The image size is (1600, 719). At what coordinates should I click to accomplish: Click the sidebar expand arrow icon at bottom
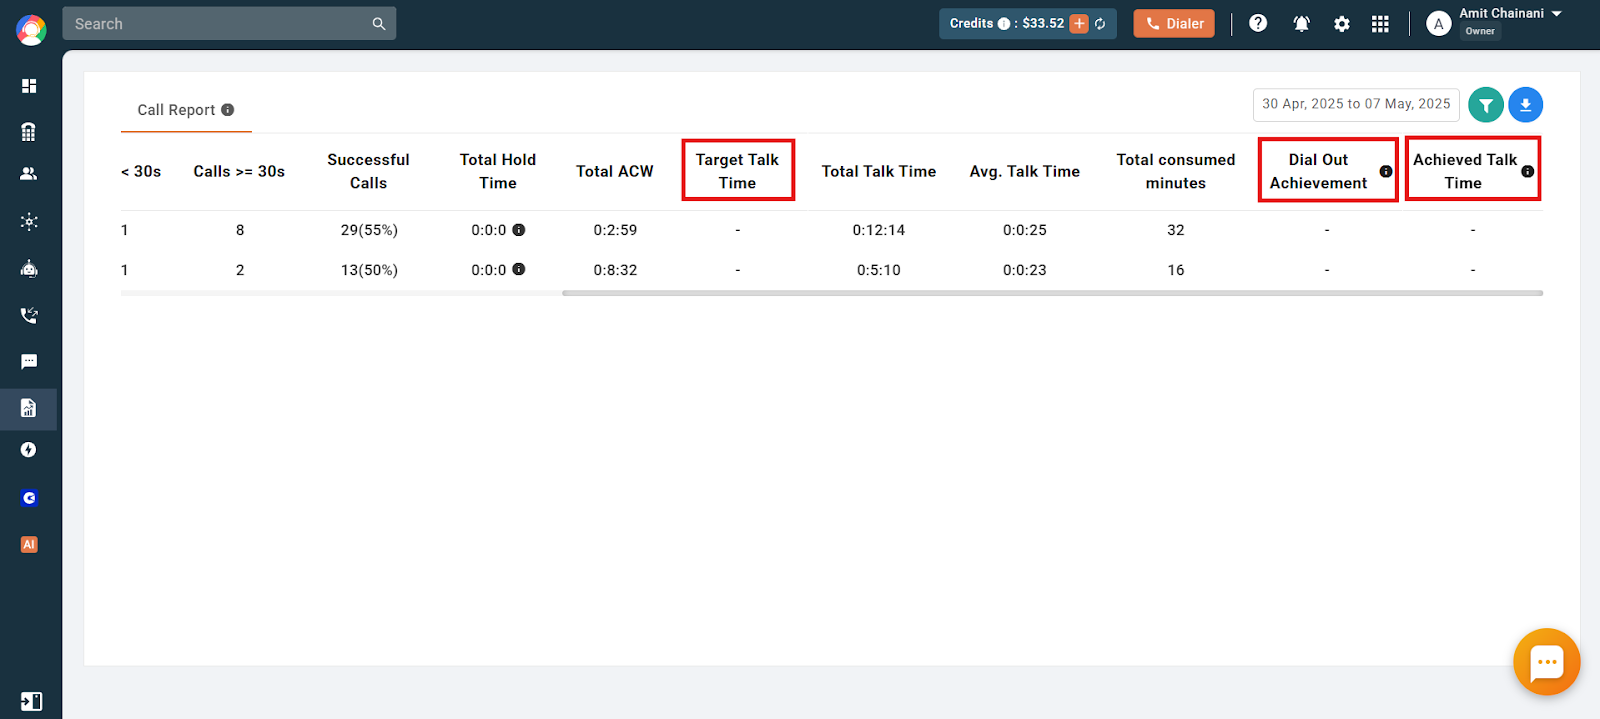point(31,702)
